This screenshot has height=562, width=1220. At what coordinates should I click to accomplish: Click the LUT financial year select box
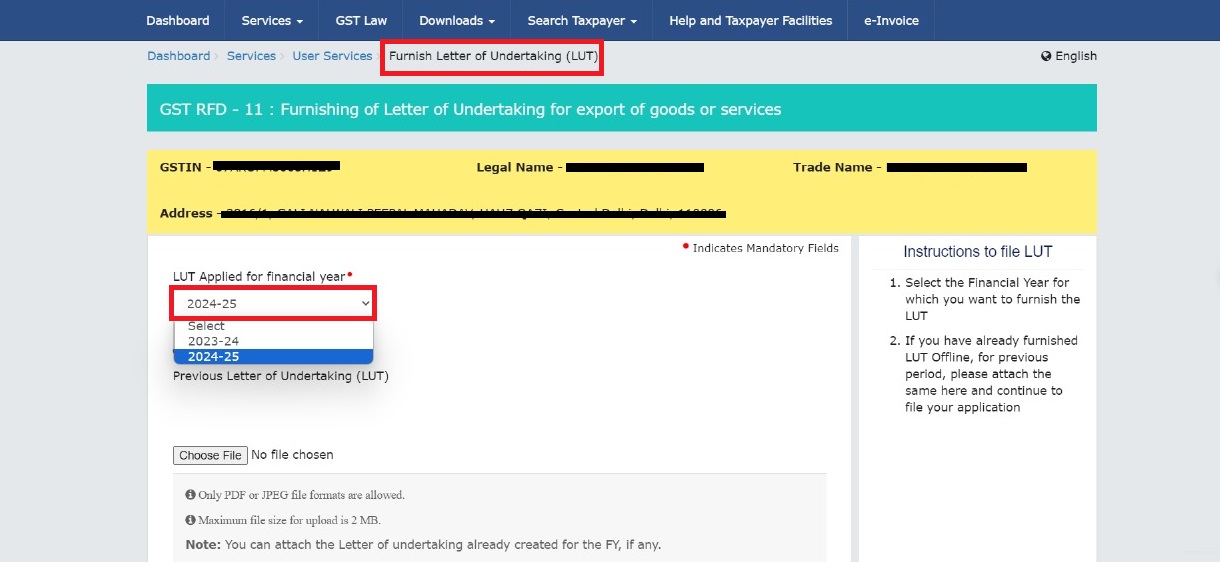point(274,303)
